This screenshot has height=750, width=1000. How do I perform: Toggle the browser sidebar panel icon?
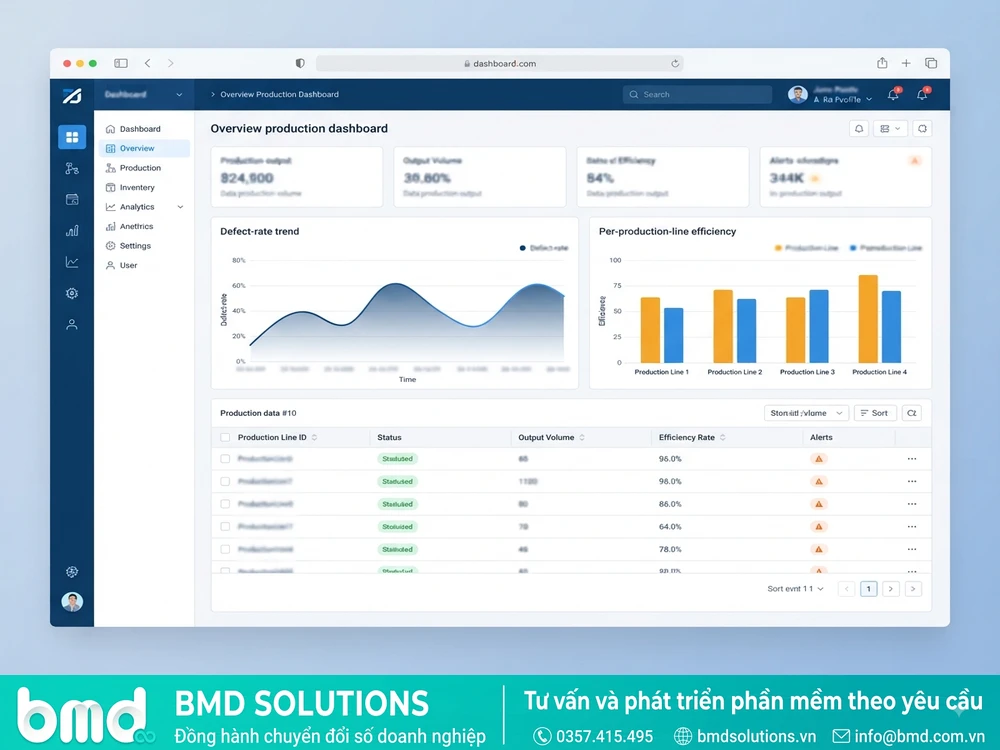point(121,63)
